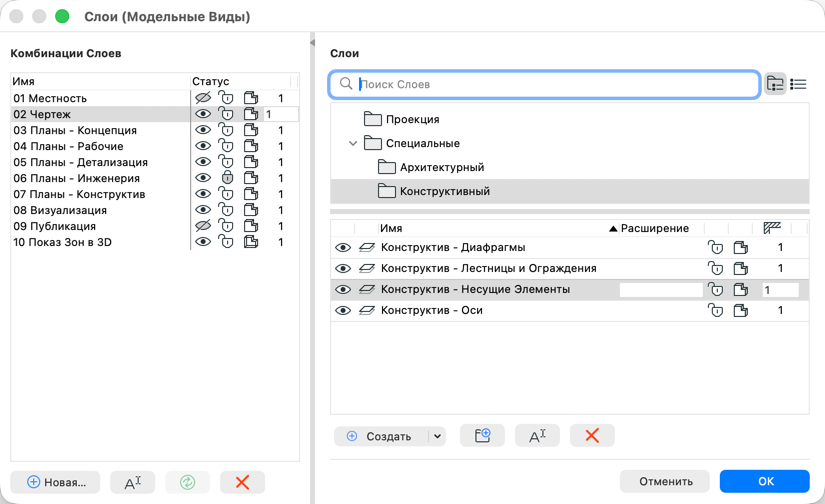
Task: Switch to flat list view of layers
Action: tap(798, 84)
